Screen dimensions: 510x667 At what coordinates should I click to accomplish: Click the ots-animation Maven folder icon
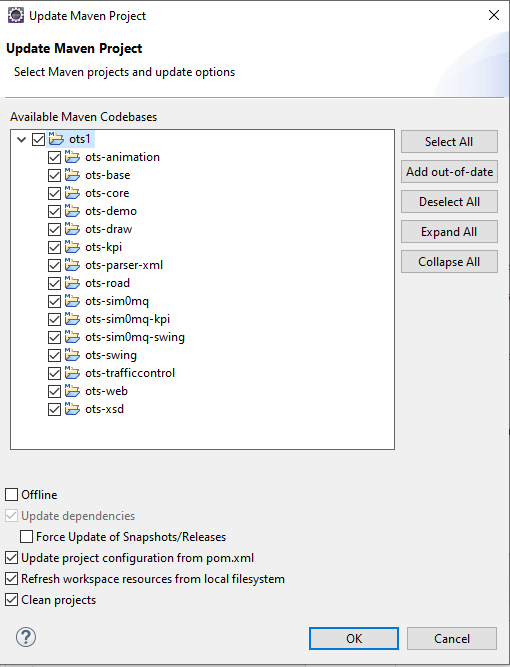[72, 157]
